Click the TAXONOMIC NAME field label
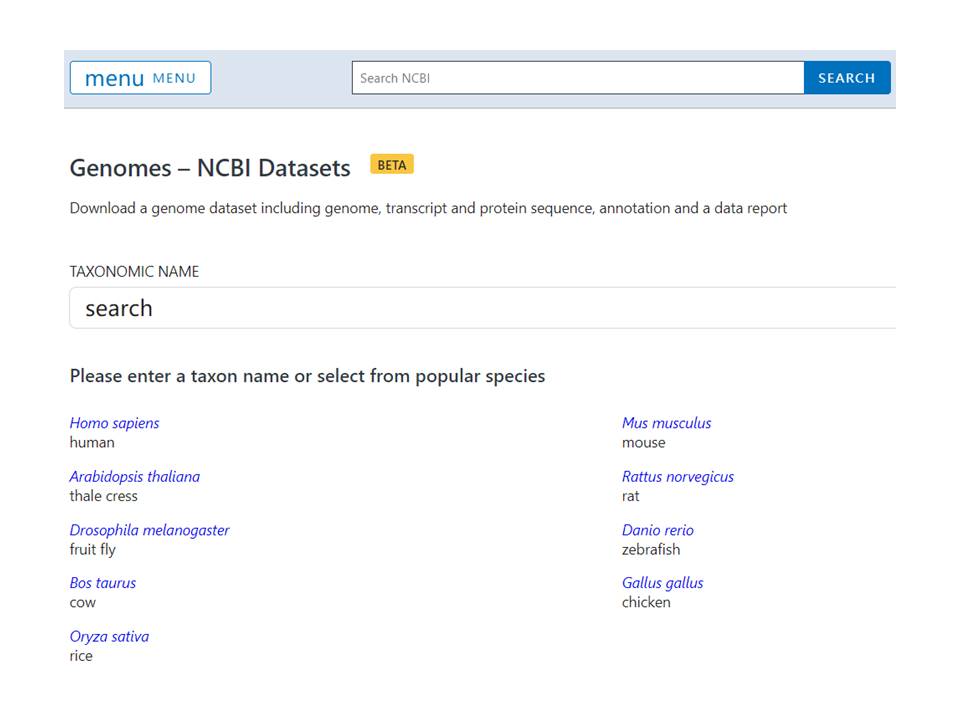Image resolution: width=960 pixels, height=720 pixels. pyautogui.click(x=134, y=272)
